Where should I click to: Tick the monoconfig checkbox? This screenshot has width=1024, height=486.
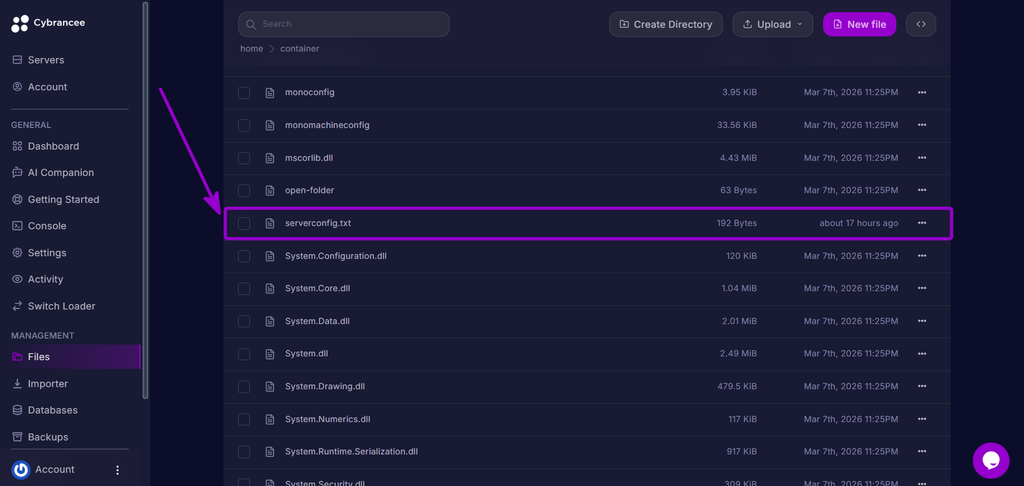coord(244,93)
